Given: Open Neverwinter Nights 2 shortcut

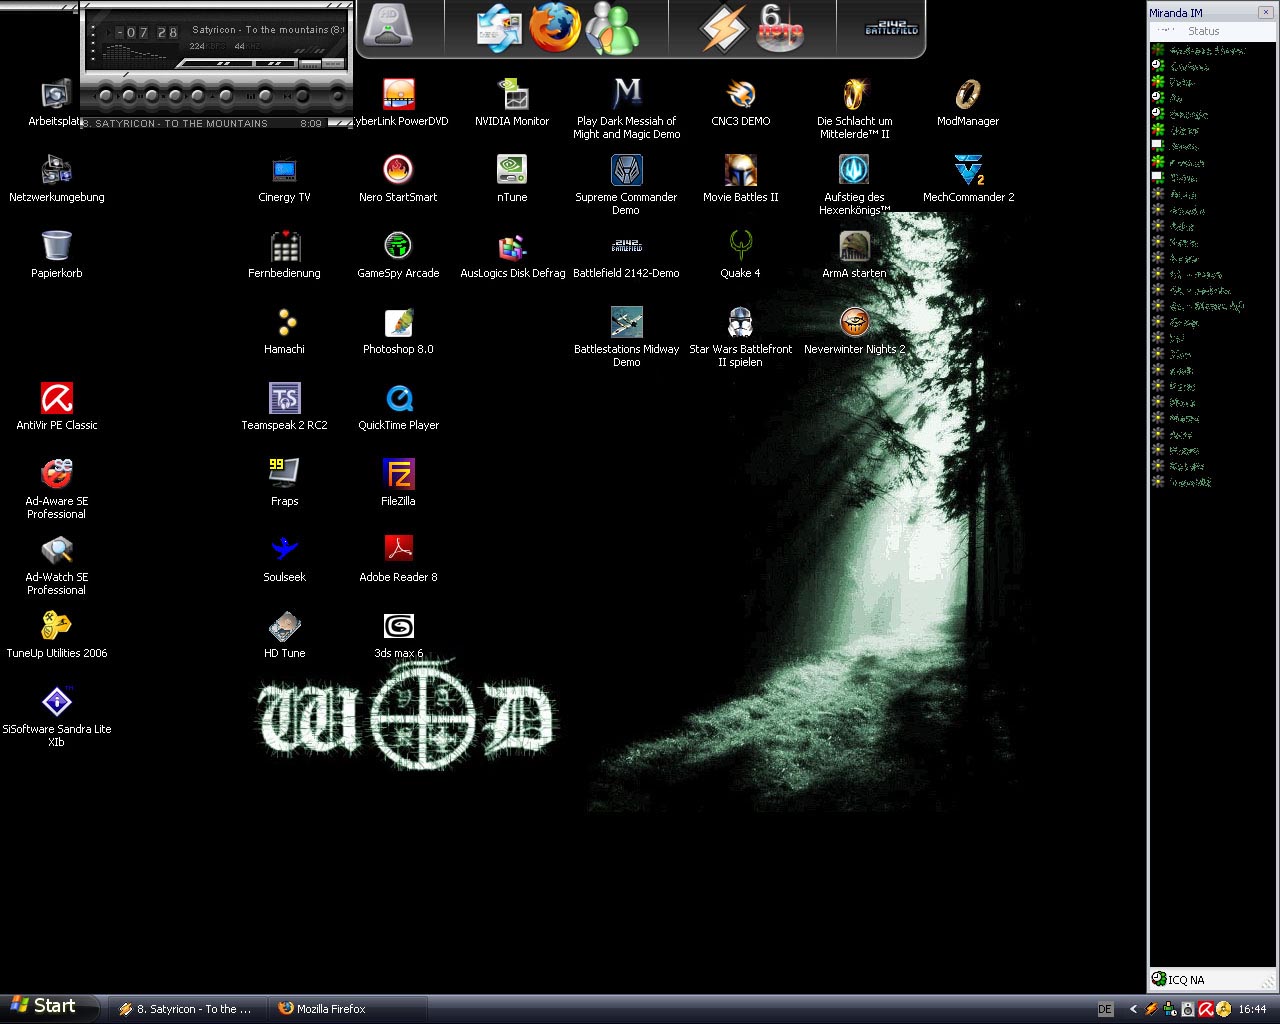Looking at the screenshot, I should 854,330.
